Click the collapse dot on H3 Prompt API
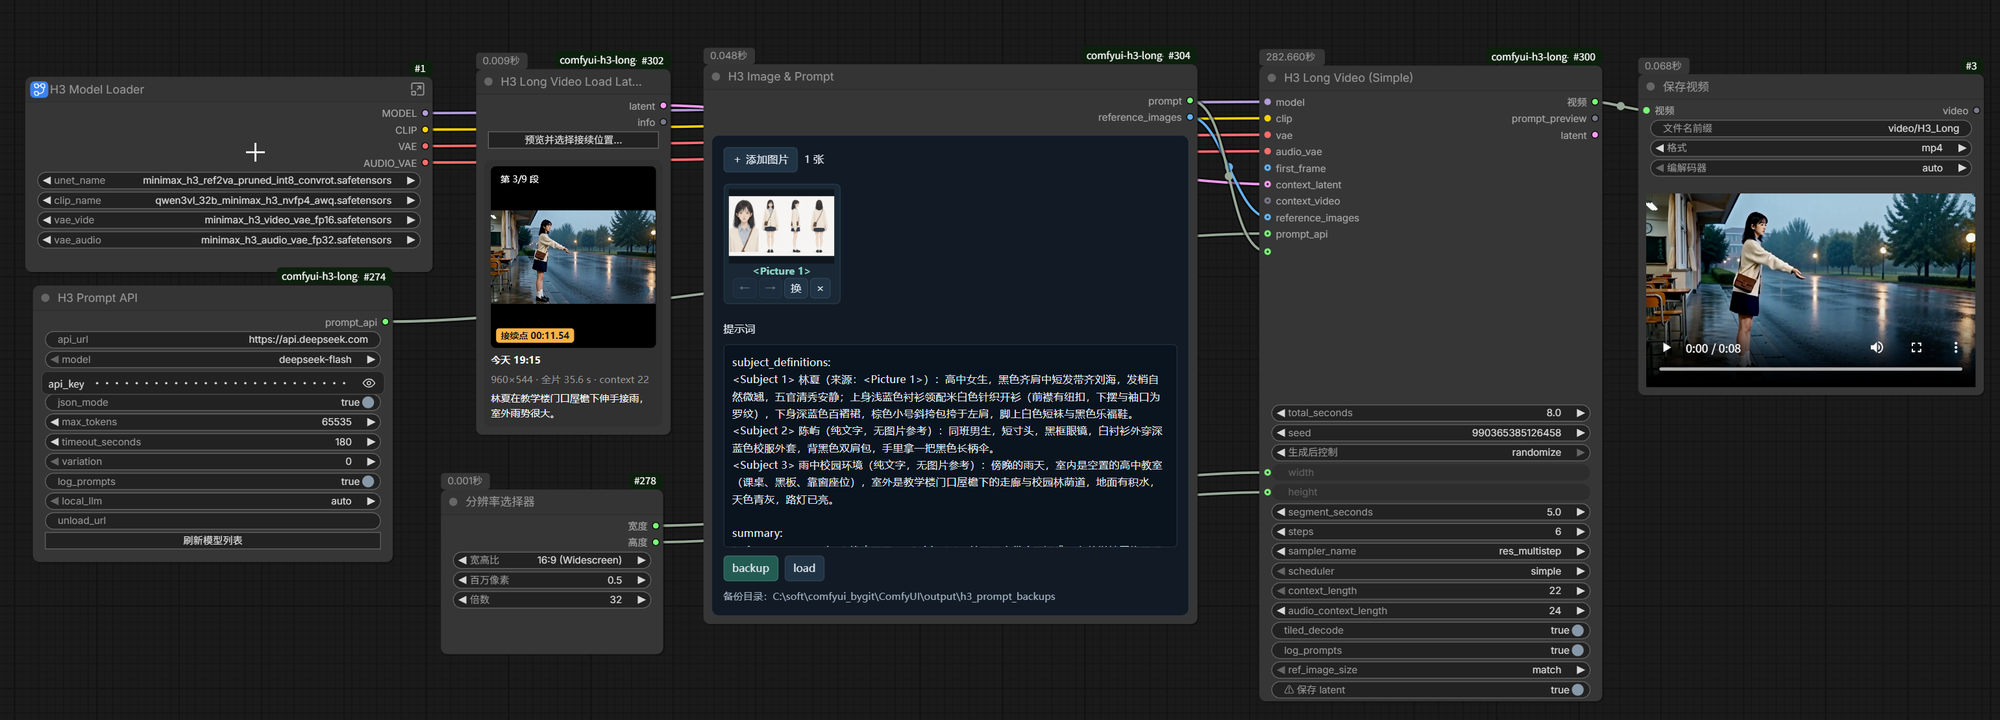2000x720 pixels. 46,298
